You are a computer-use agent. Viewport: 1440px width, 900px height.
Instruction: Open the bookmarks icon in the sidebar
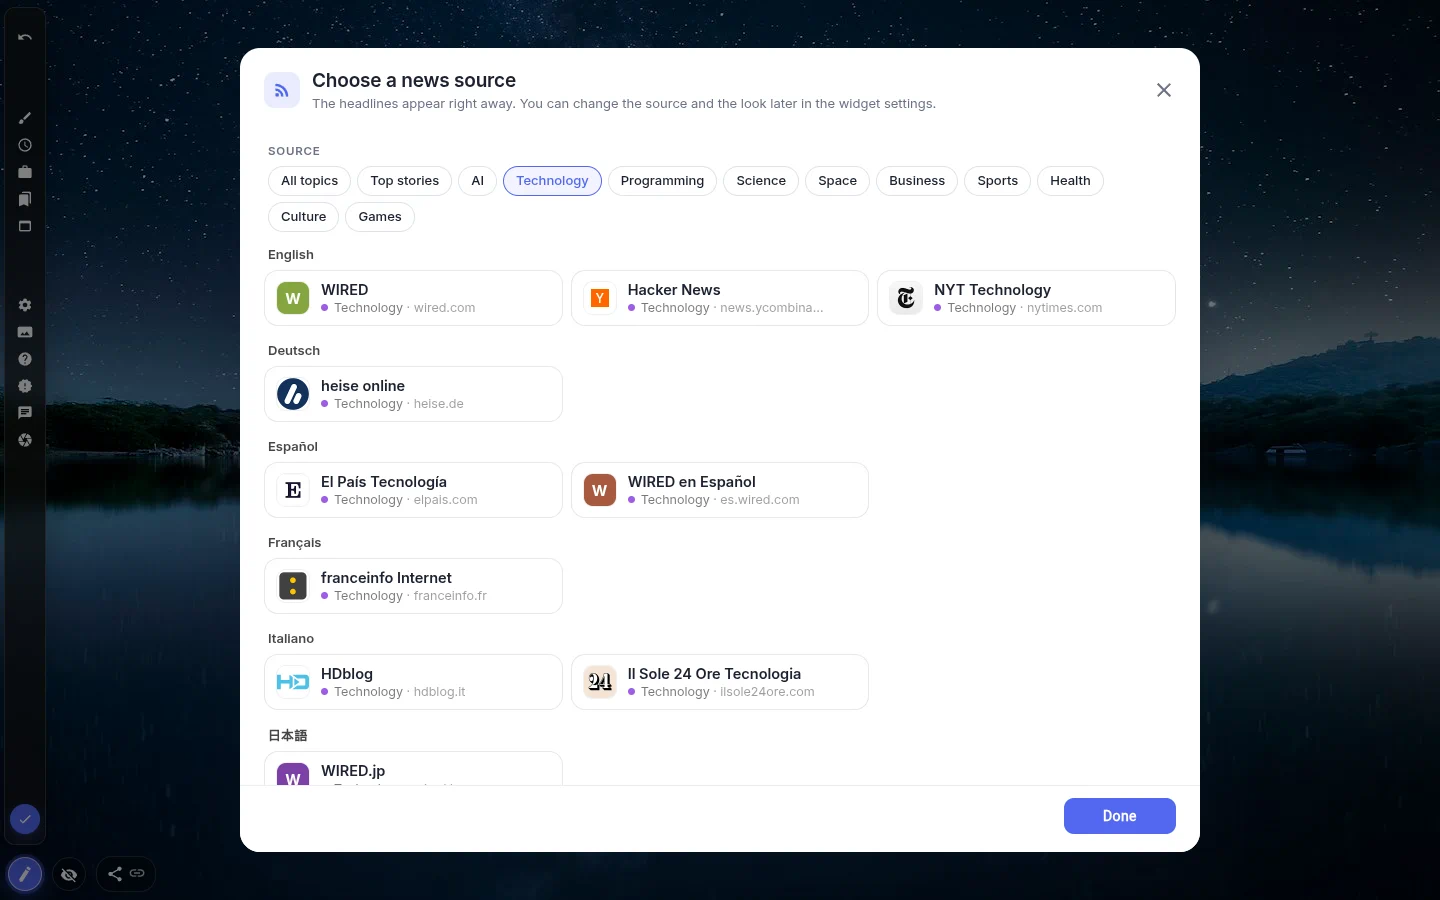click(x=25, y=199)
